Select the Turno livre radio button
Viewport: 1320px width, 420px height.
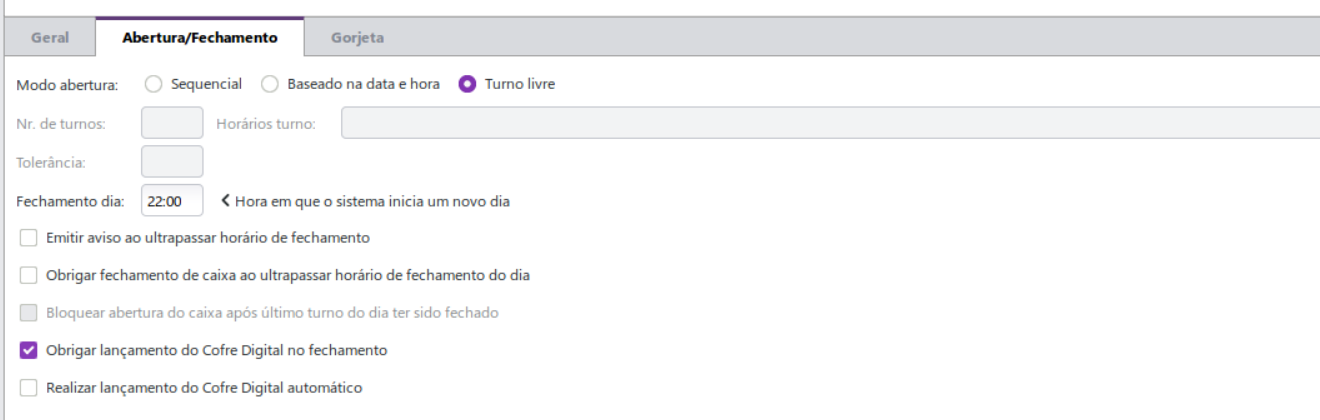[467, 84]
